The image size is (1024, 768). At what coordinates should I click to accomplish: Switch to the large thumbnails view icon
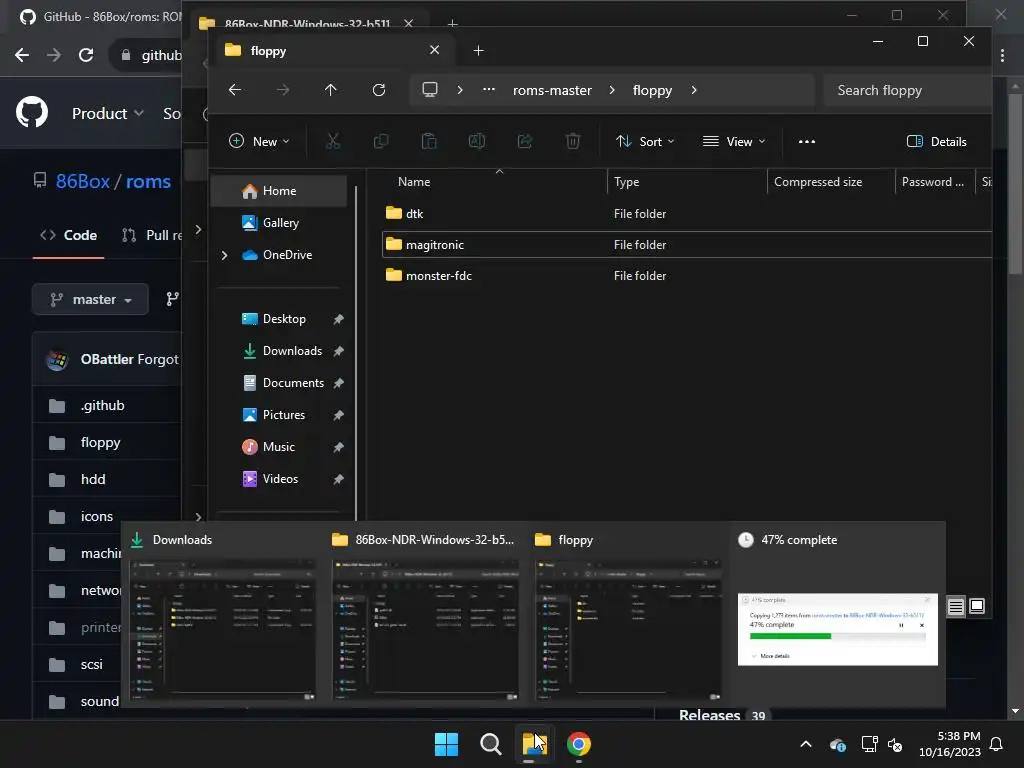977,607
